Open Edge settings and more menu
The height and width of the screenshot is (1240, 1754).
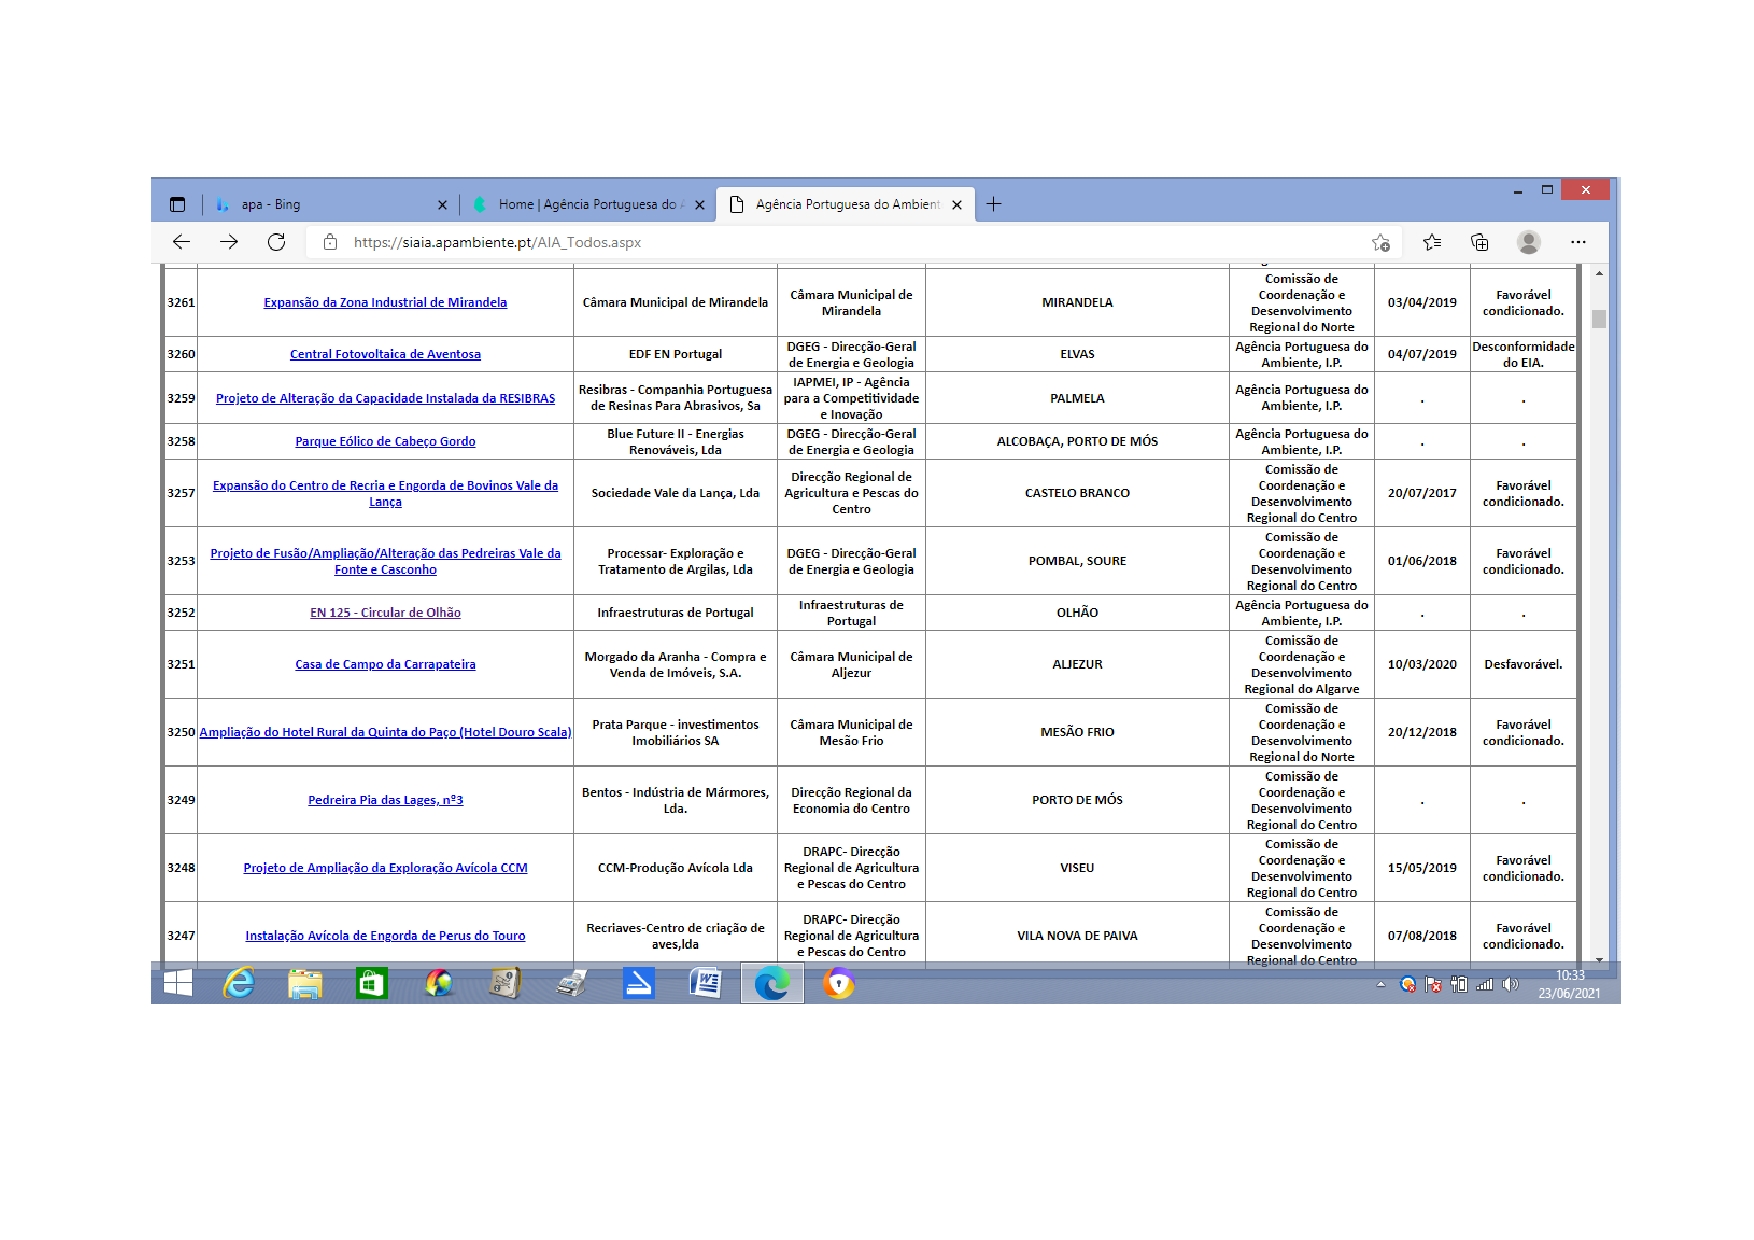point(1578,242)
